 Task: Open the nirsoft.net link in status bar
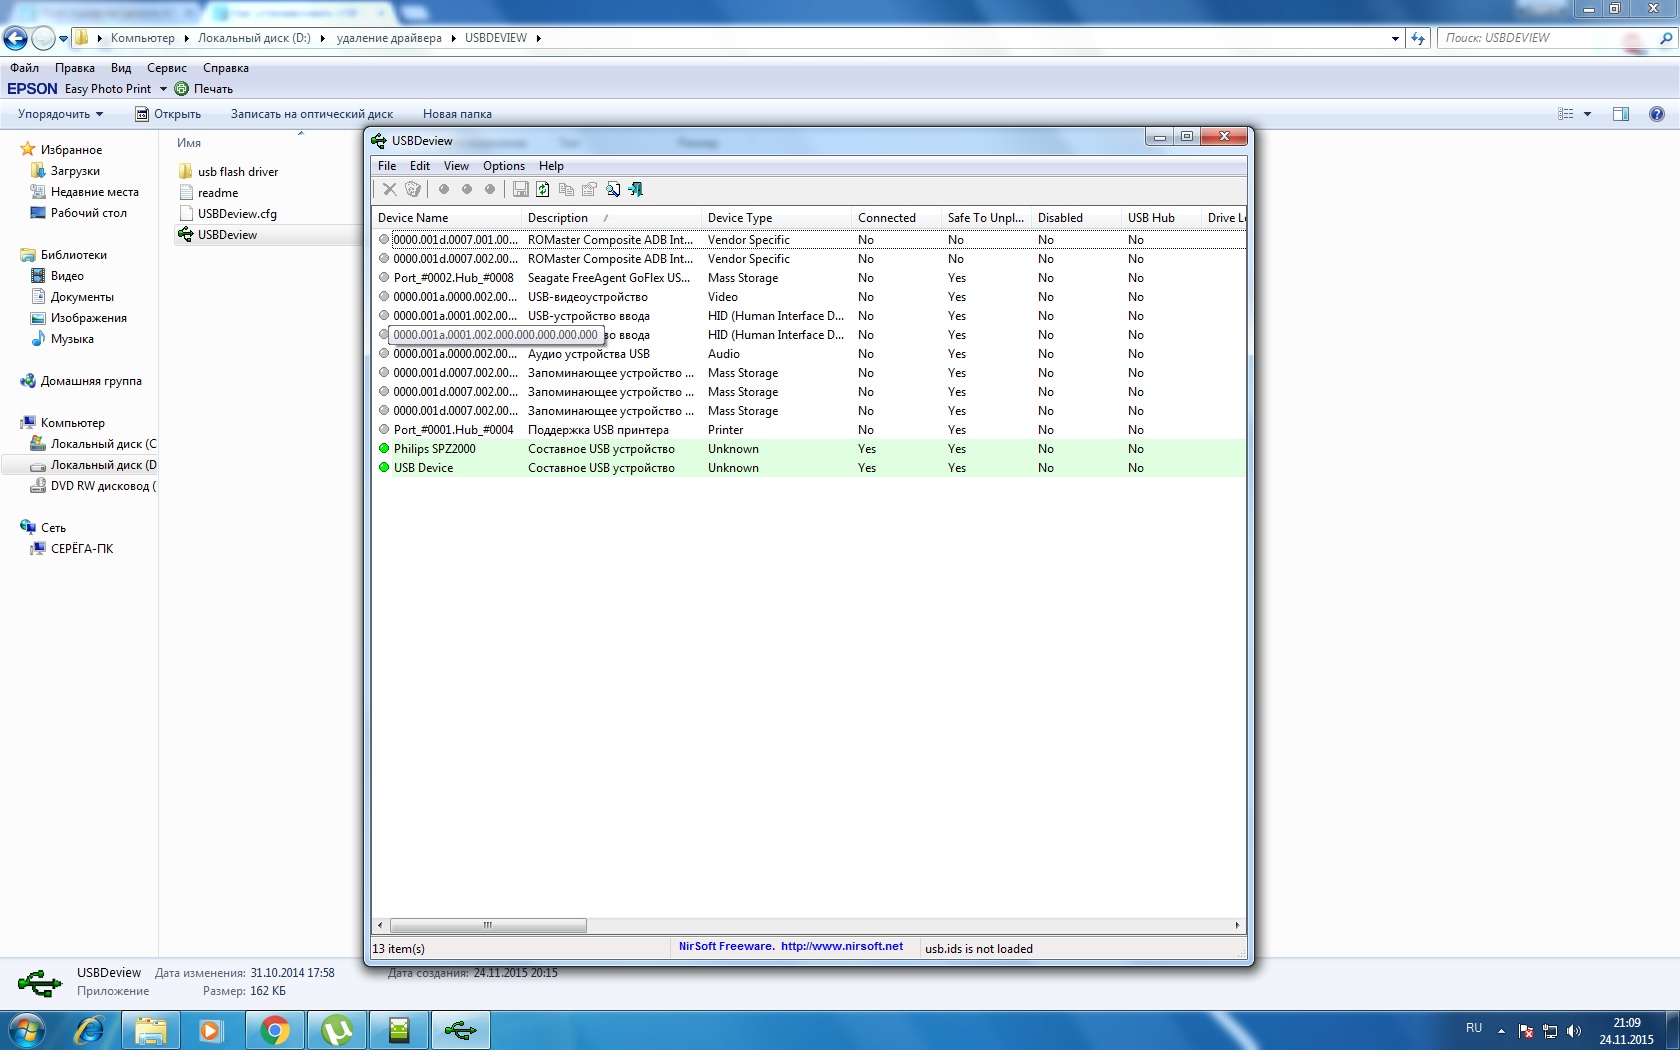pyautogui.click(x=841, y=946)
